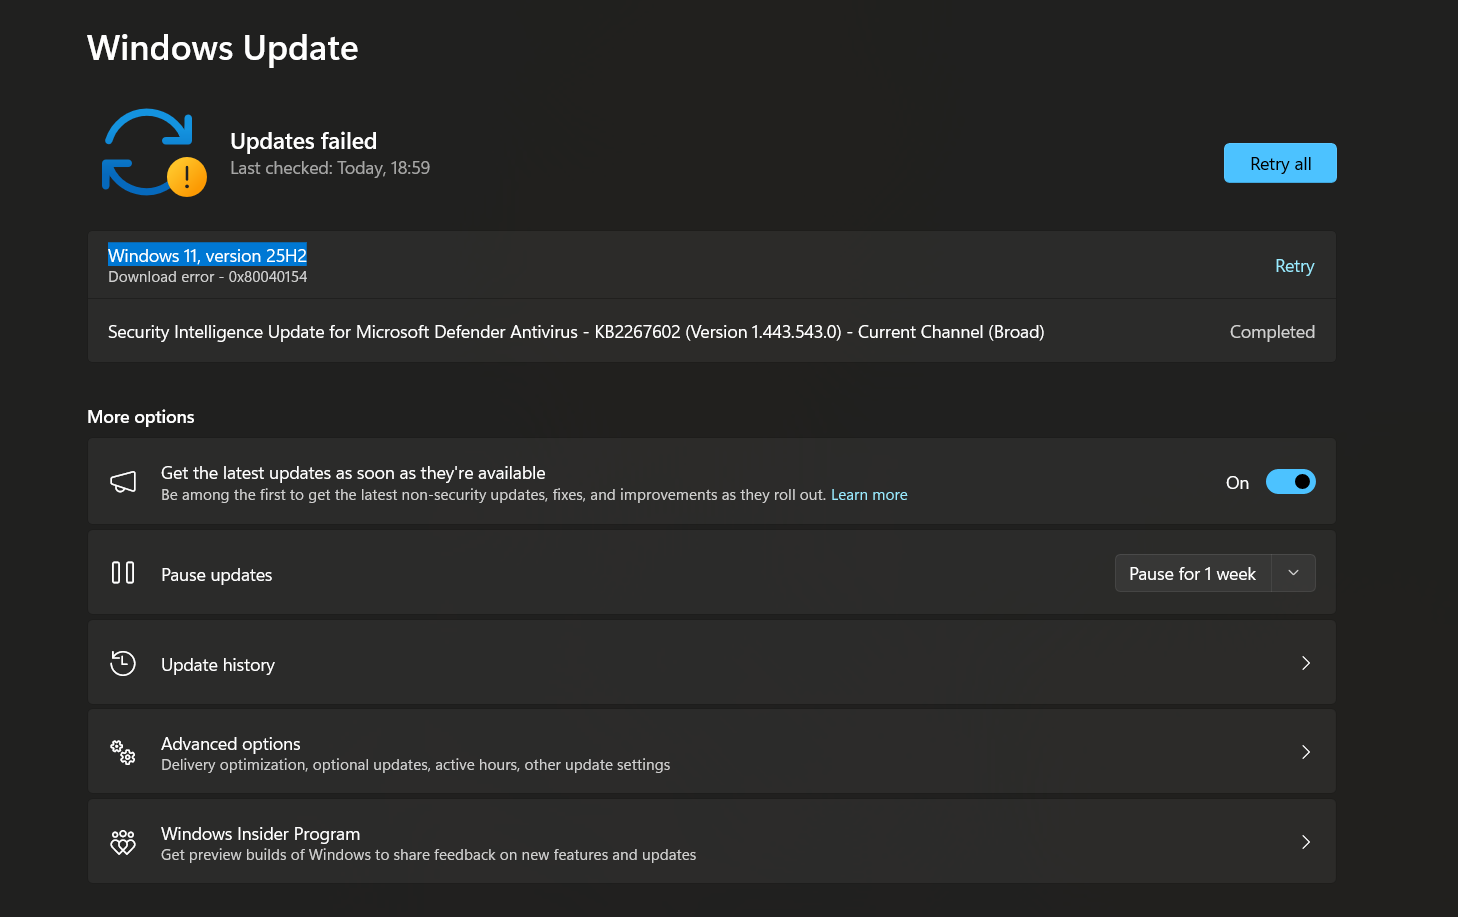
Task: Expand the pause duration dropdown arrow
Action: point(1293,573)
